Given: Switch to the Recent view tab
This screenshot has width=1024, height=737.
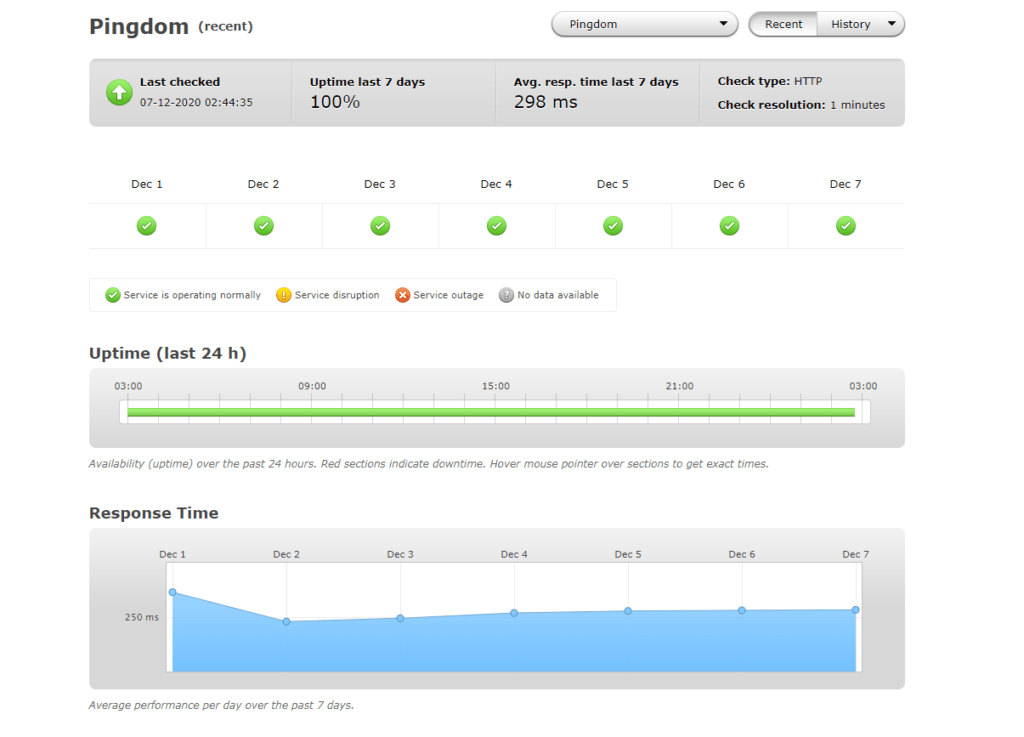Looking at the screenshot, I should click(783, 24).
